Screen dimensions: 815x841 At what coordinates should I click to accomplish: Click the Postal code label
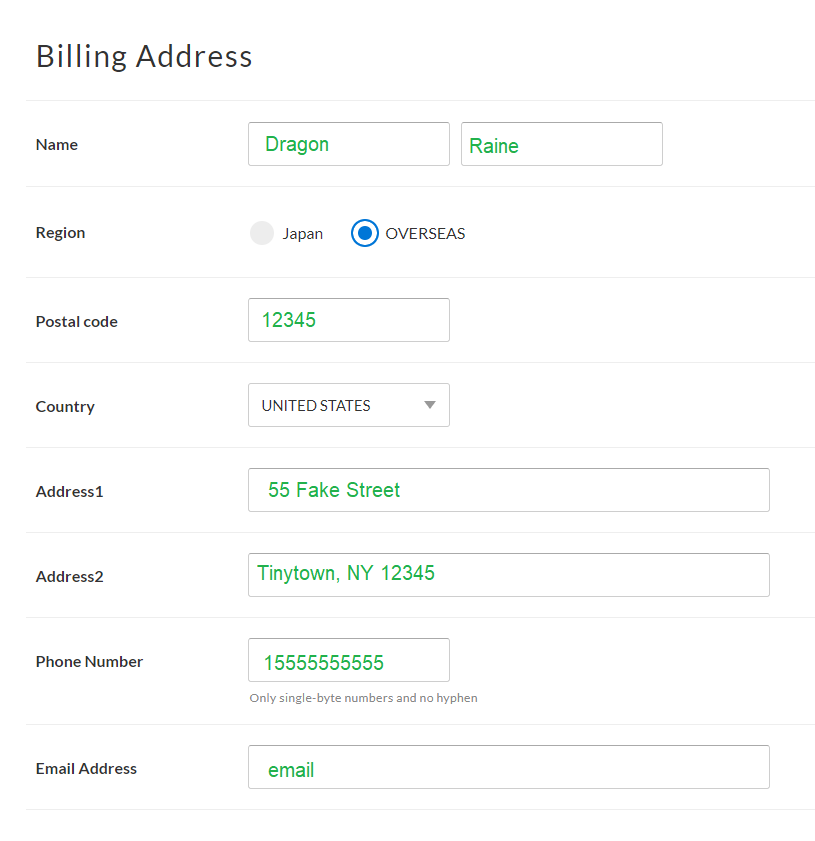[76, 321]
